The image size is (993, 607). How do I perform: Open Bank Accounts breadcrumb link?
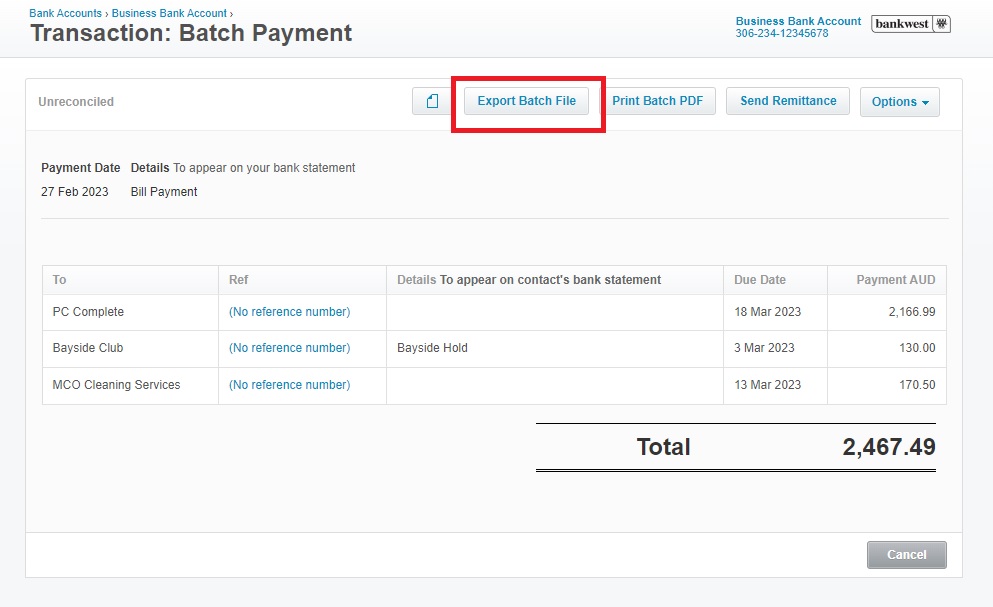point(65,13)
